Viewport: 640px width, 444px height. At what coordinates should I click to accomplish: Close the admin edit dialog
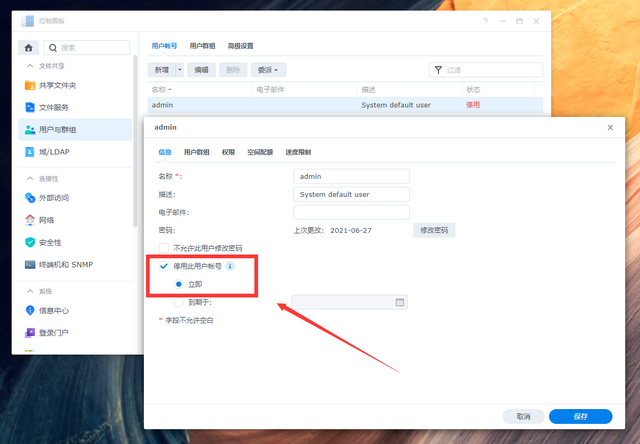click(610, 128)
